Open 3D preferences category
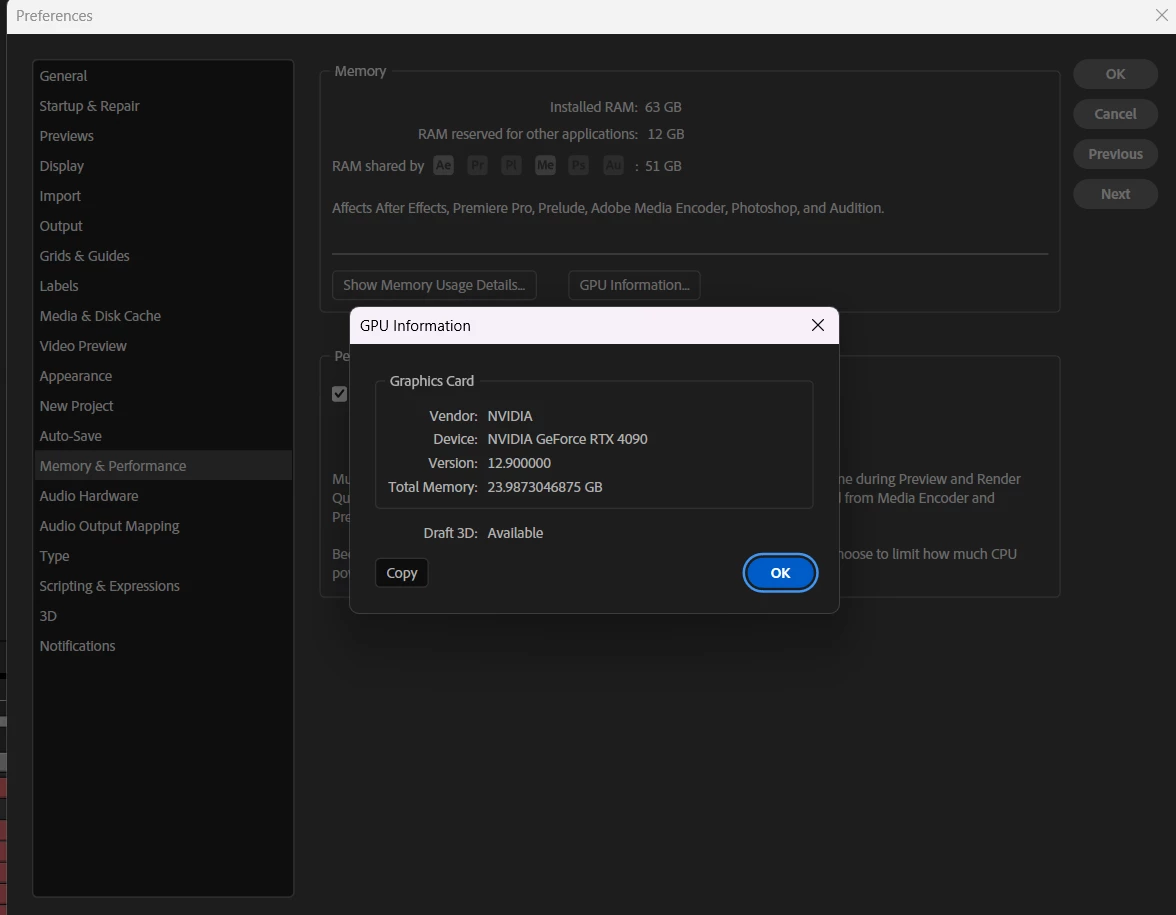This screenshot has width=1176, height=915. point(163,616)
